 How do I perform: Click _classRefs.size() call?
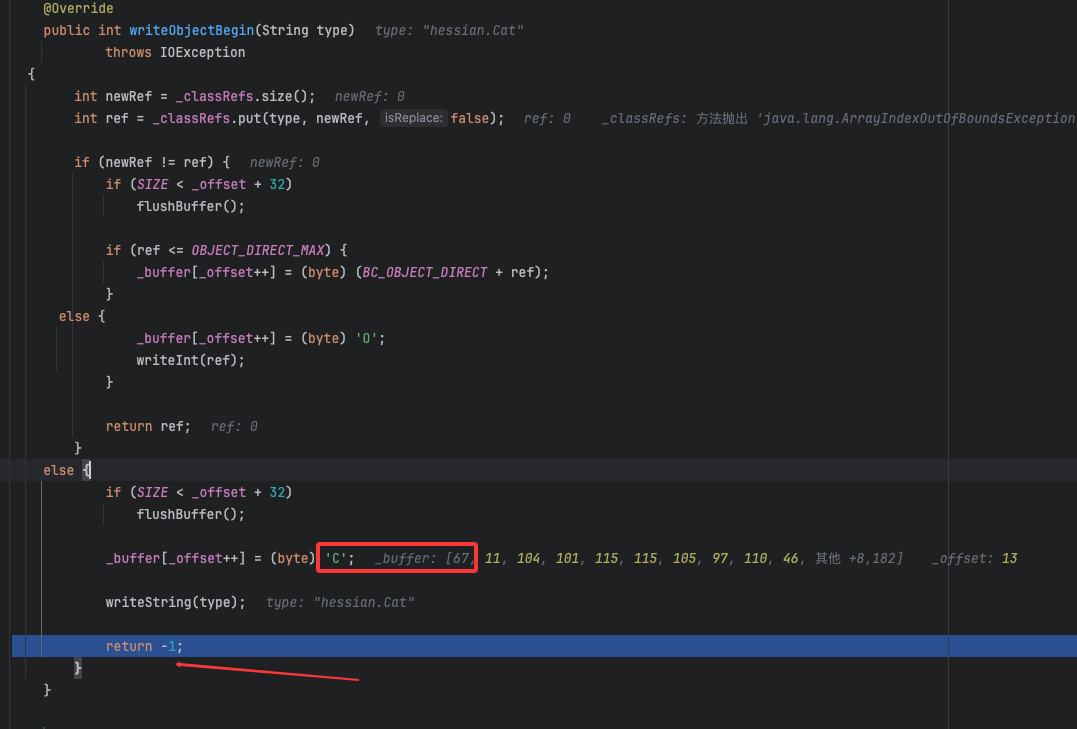pyautogui.click(x=245, y=96)
